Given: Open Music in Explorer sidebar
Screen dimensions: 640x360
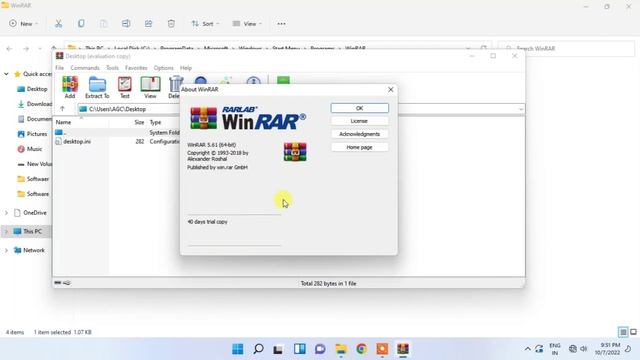Looking at the screenshot, I should (x=30, y=149).
